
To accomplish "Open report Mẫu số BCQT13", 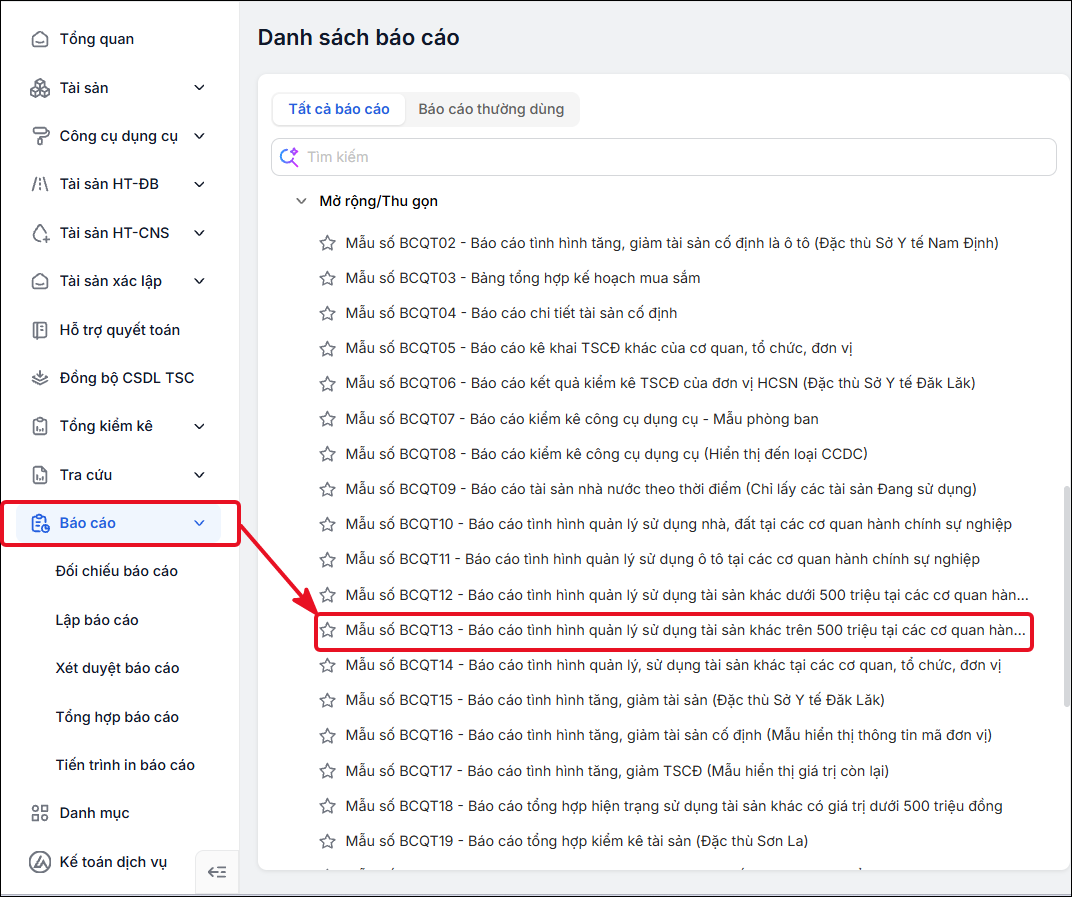I will pyautogui.click(x=685, y=630).
